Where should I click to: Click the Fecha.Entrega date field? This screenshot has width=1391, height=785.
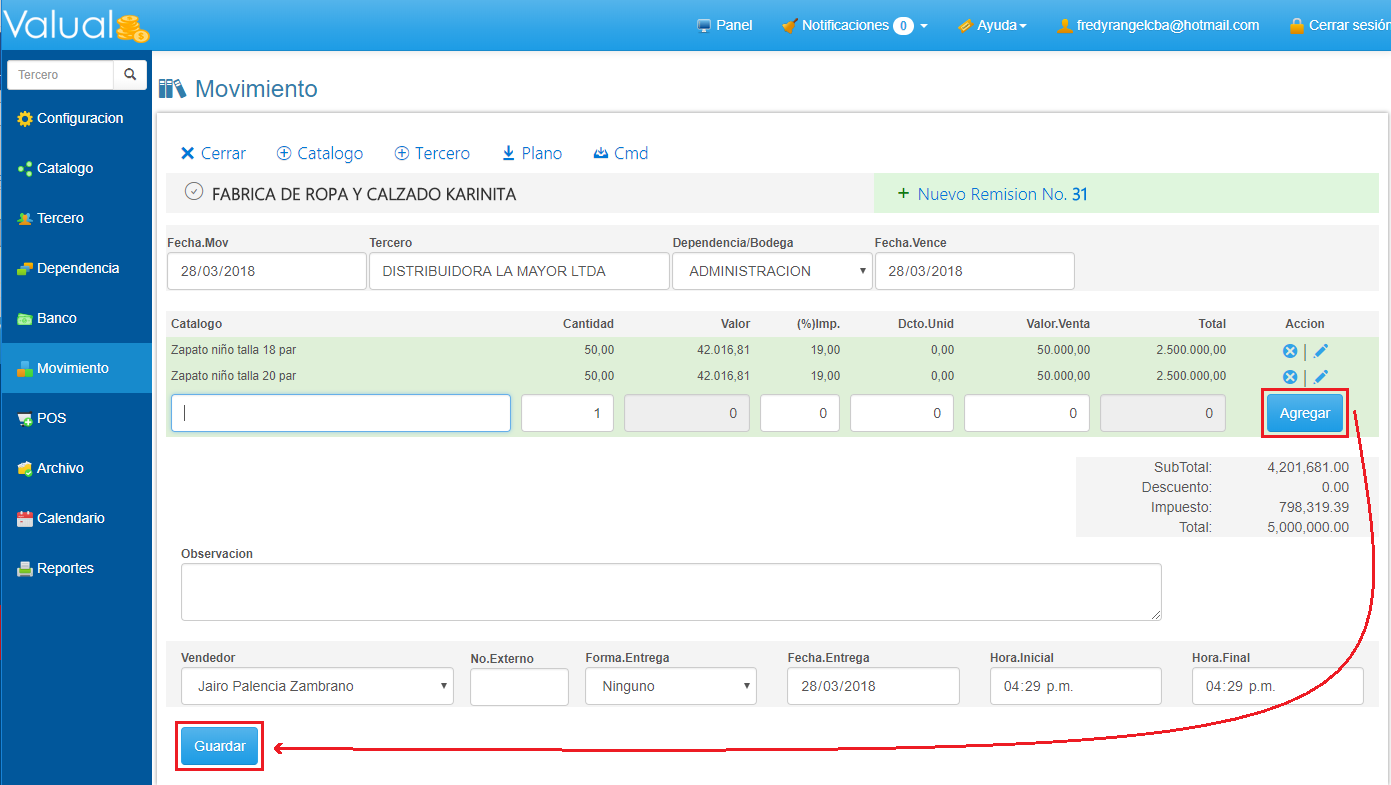click(872, 687)
